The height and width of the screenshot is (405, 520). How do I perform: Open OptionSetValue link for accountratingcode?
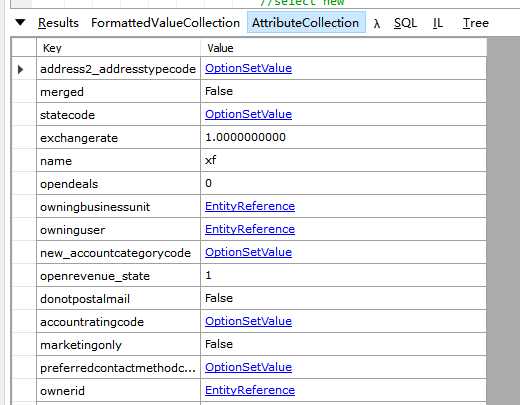click(x=248, y=321)
